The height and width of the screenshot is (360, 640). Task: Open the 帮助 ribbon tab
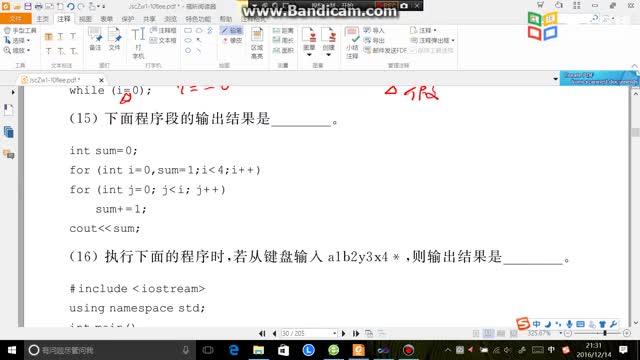[x=226, y=19]
